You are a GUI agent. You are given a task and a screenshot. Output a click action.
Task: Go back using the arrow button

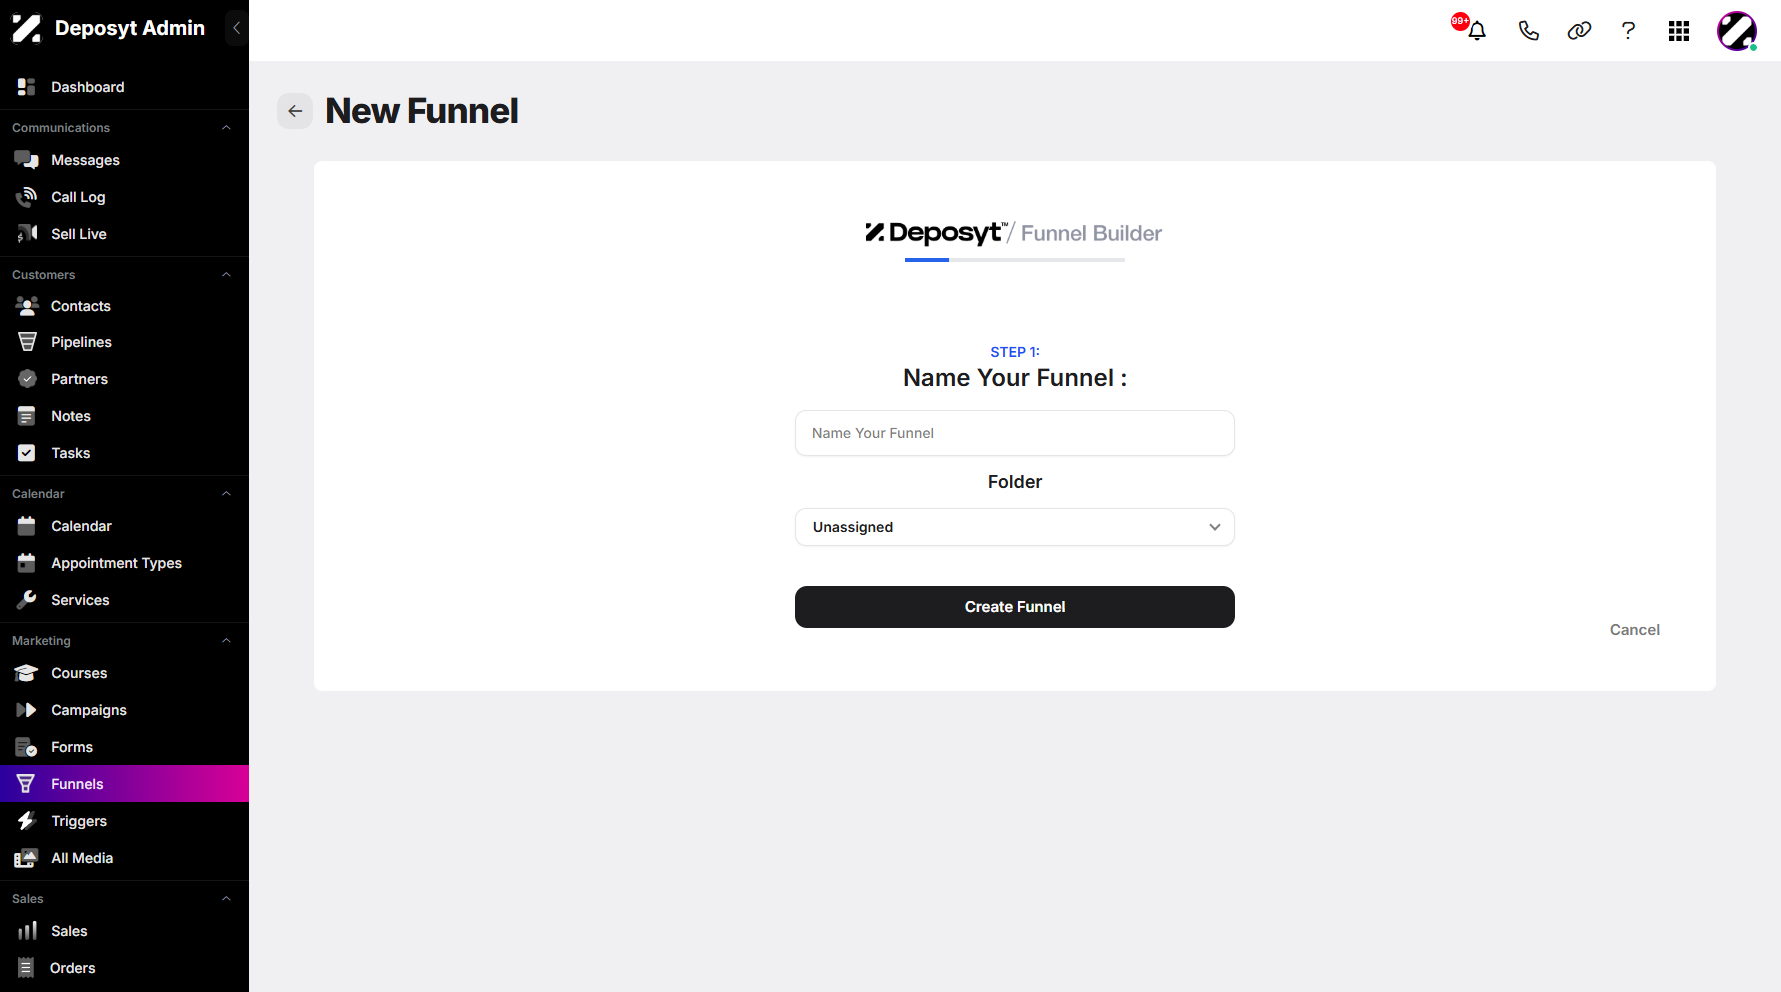[295, 111]
